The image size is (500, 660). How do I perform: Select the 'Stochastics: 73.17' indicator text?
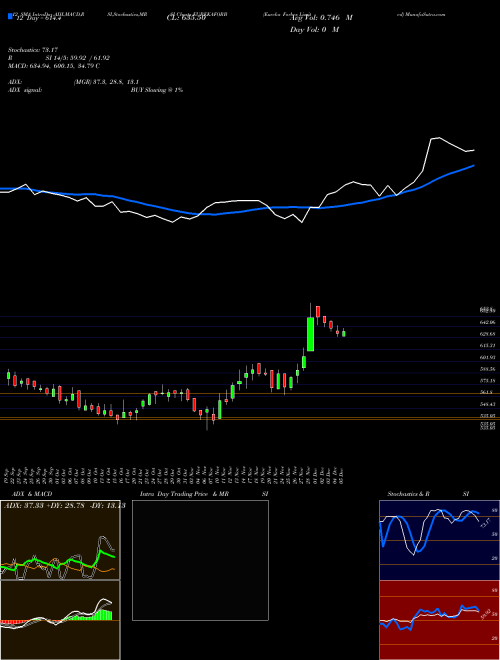pos(32,50)
